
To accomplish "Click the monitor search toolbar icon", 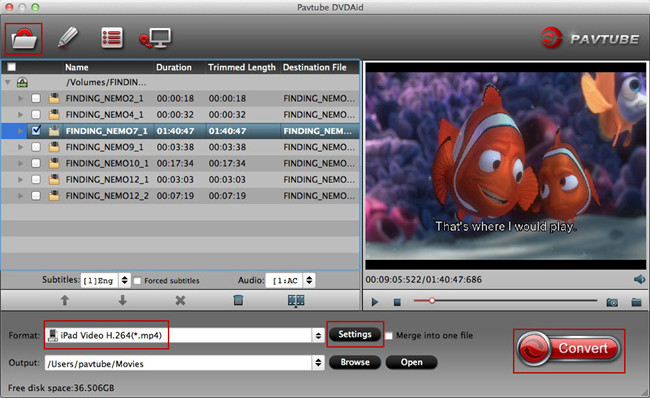I will [x=155, y=39].
